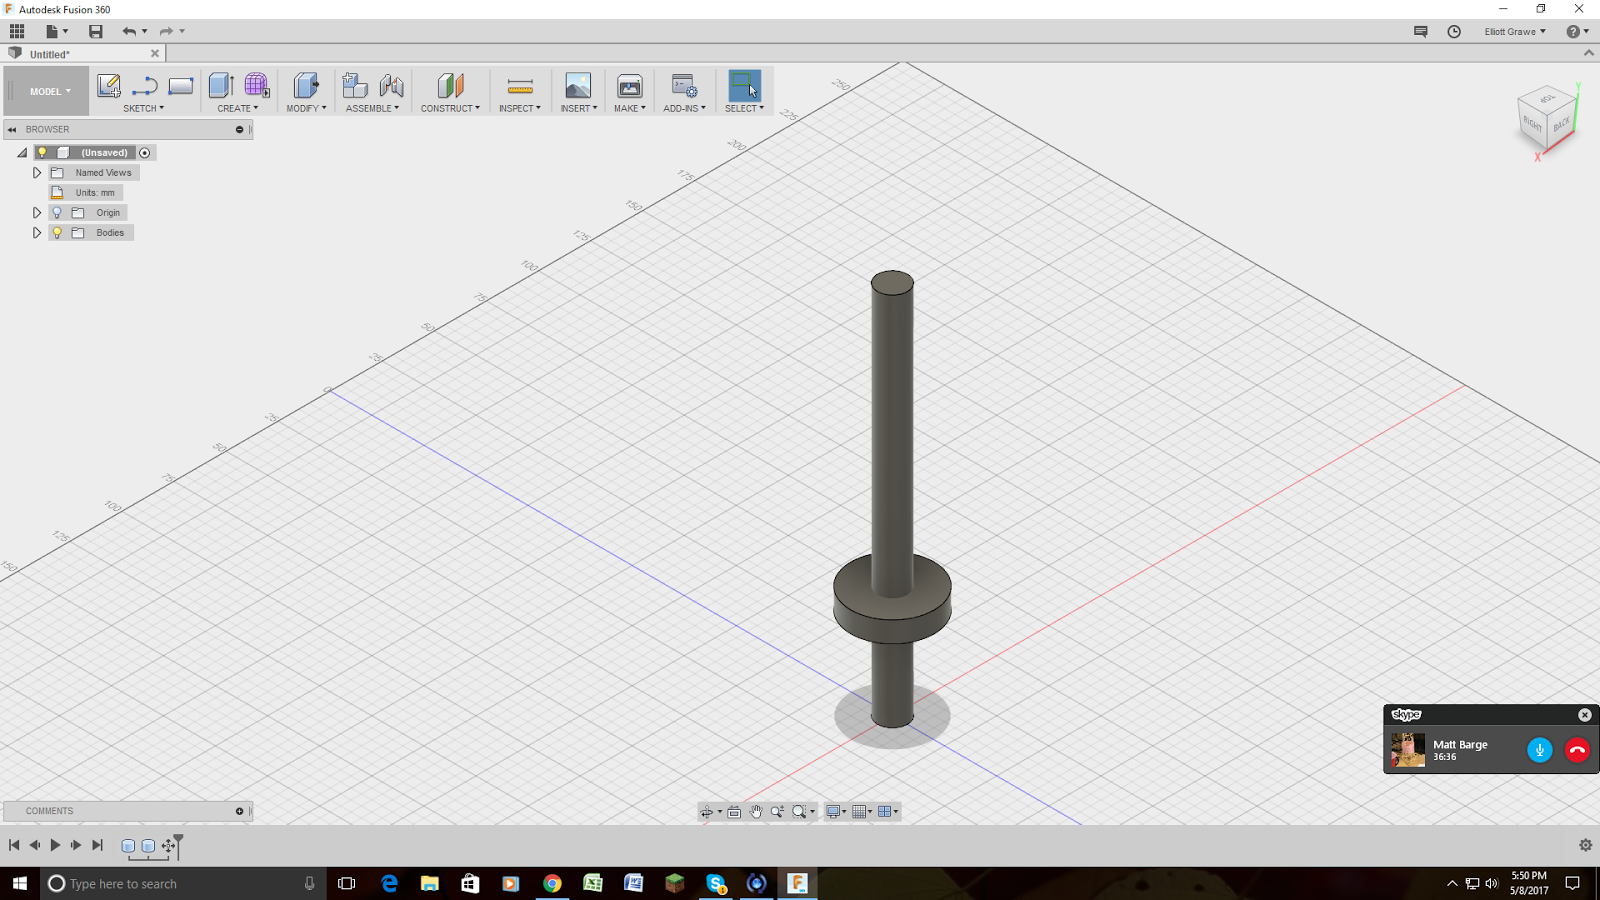Toggle visibility bulb of the Unsaved component
The height and width of the screenshot is (900, 1600).
(42, 152)
